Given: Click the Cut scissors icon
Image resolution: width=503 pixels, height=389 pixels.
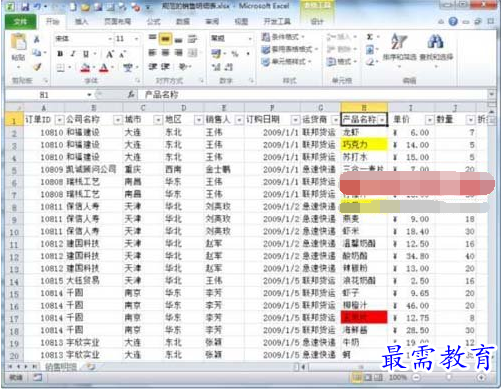Looking at the screenshot, I should (x=37, y=40).
